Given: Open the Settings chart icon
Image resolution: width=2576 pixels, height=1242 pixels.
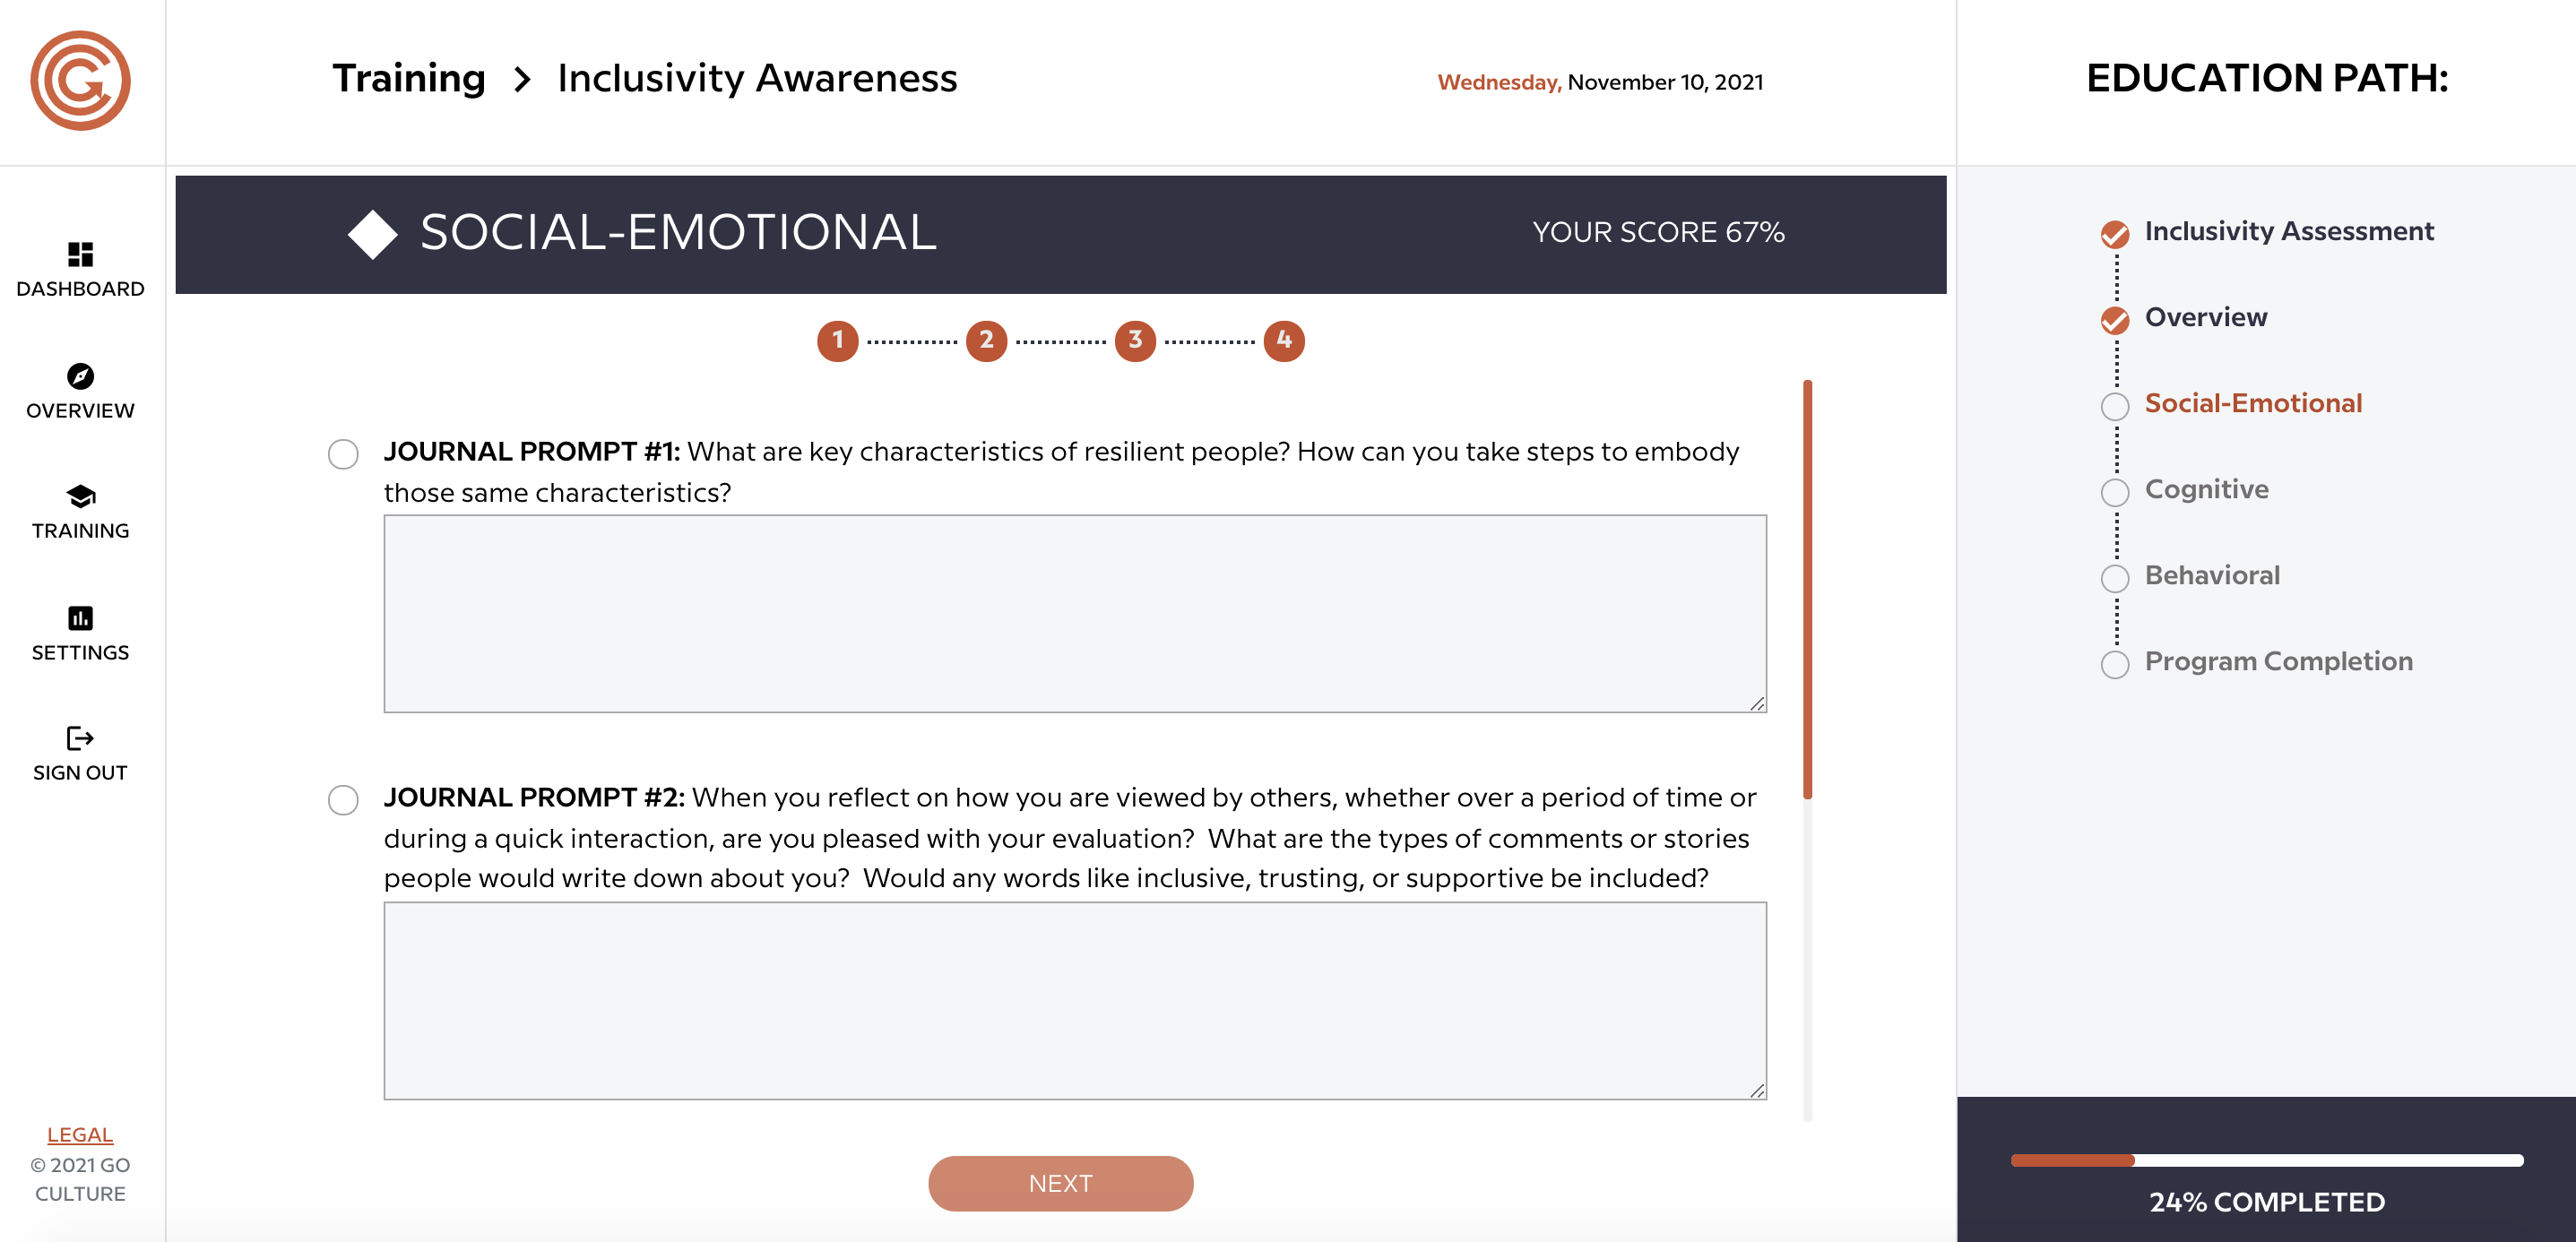Looking at the screenshot, I should coord(80,618).
